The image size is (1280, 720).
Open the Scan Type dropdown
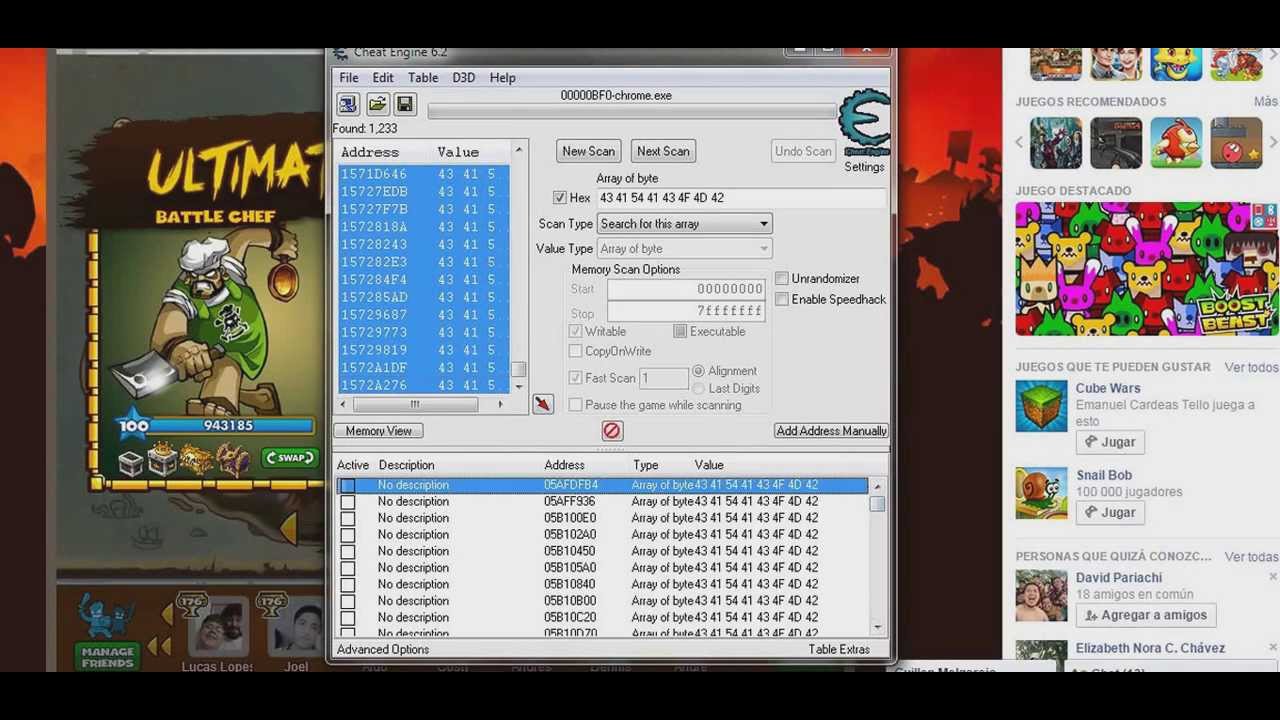tap(684, 224)
